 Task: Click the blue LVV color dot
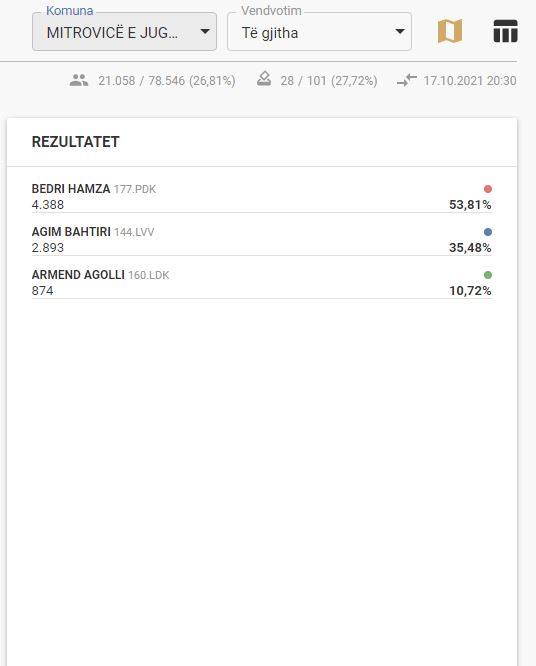[x=488, y=232]
